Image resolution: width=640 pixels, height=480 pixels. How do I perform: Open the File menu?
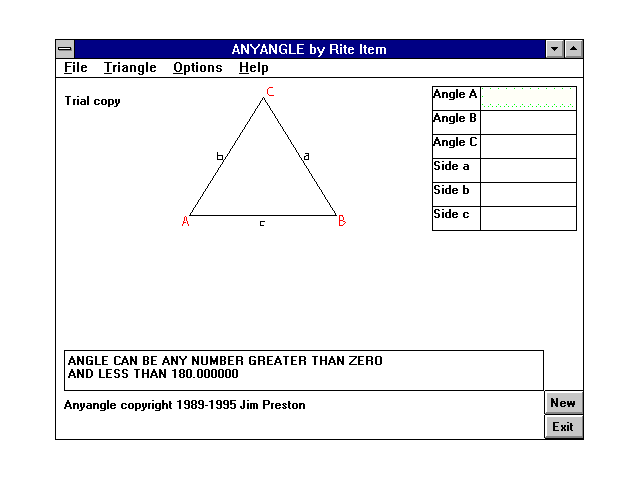pyautogui.click(x=75, y=68)
